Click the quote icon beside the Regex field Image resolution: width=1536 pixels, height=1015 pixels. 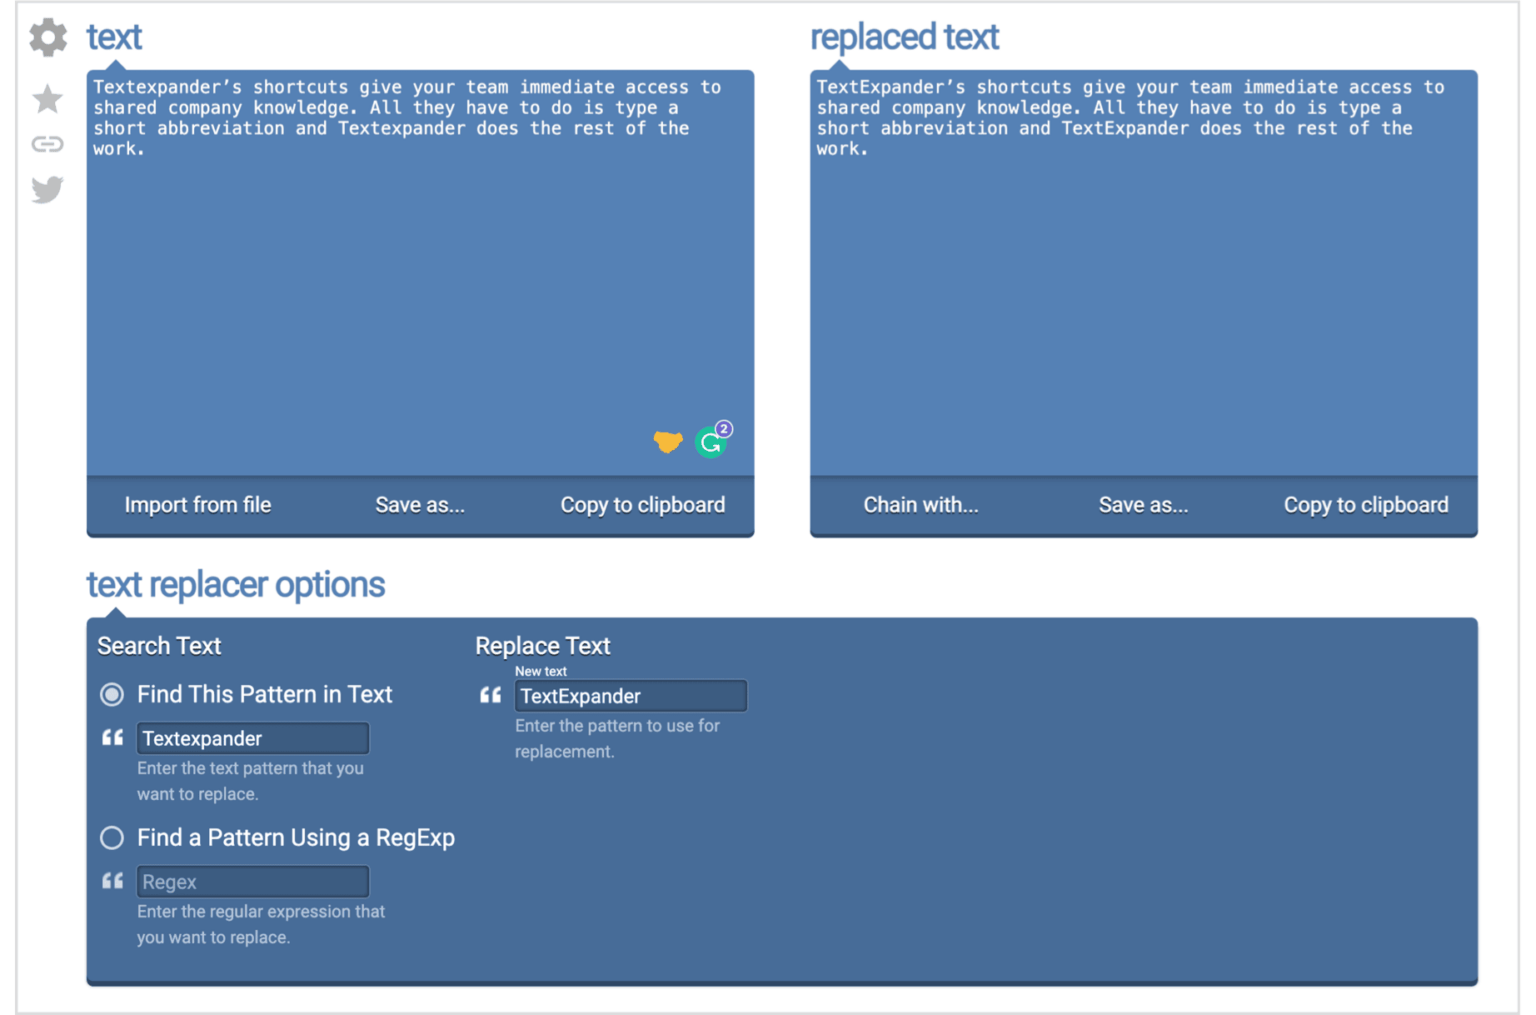[x=112, y=880]
